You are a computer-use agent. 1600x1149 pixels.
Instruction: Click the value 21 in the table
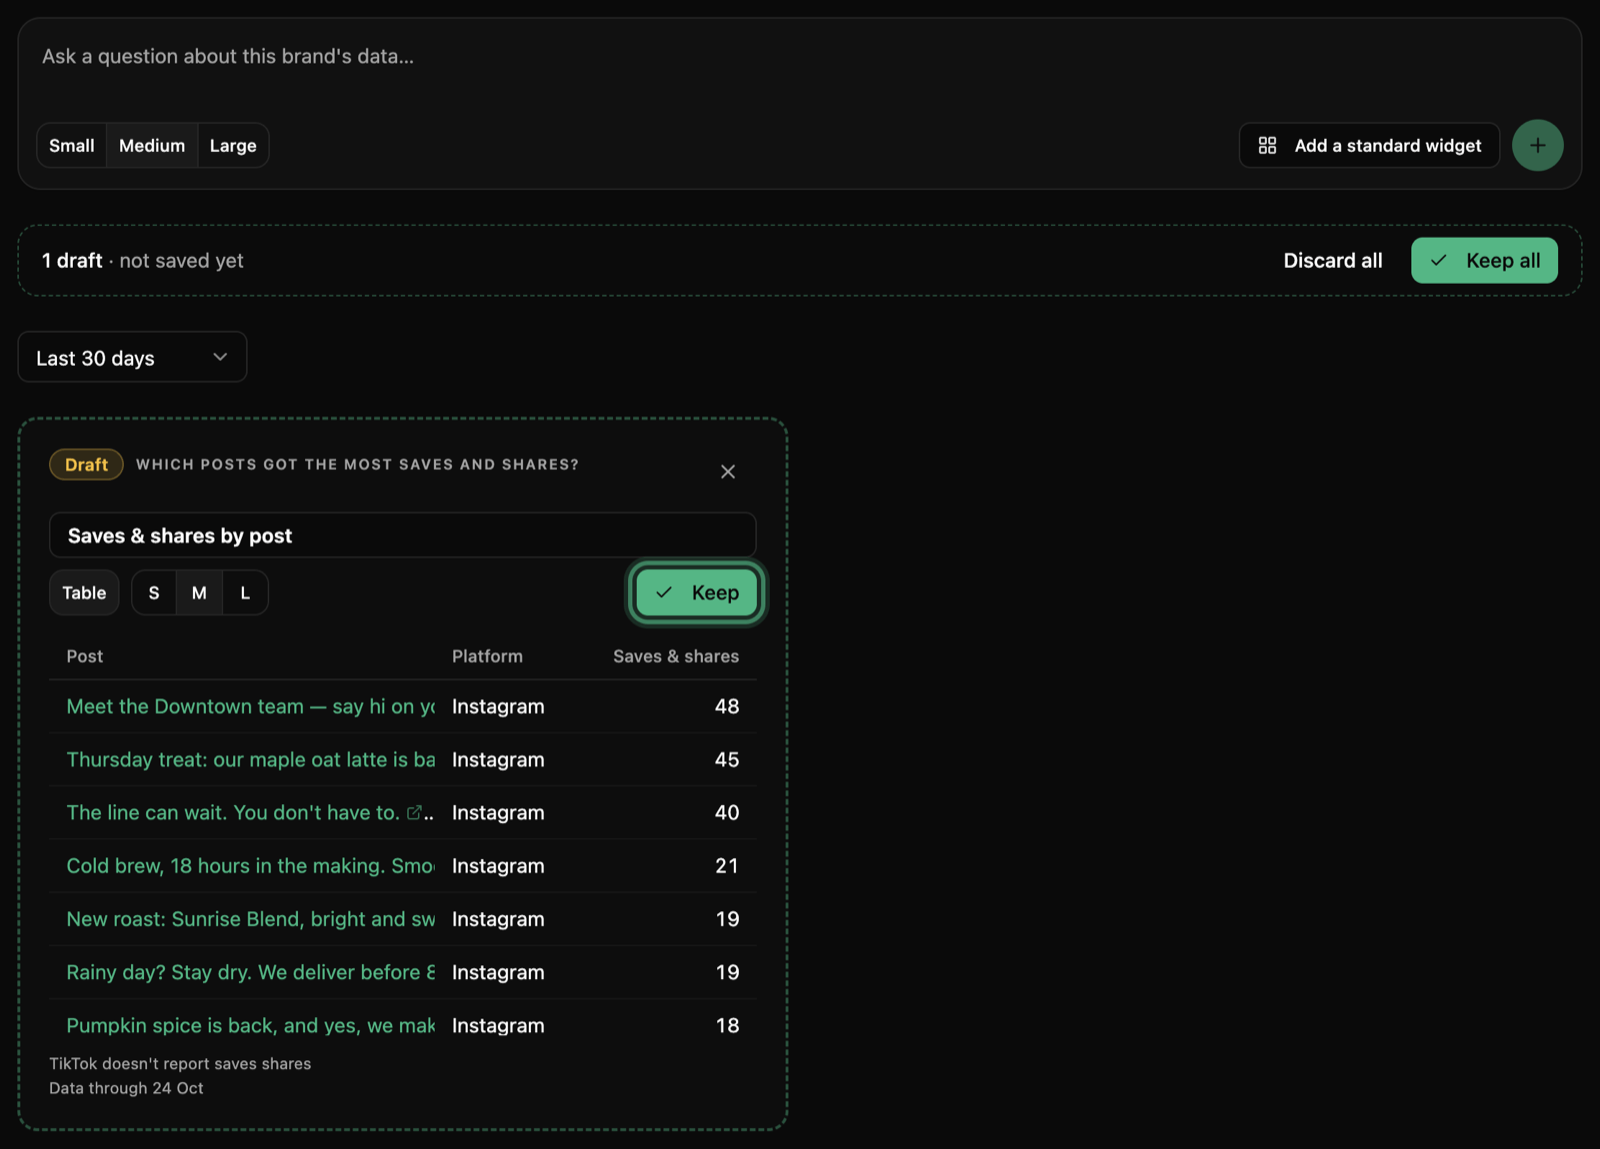(x=727, y=865)
